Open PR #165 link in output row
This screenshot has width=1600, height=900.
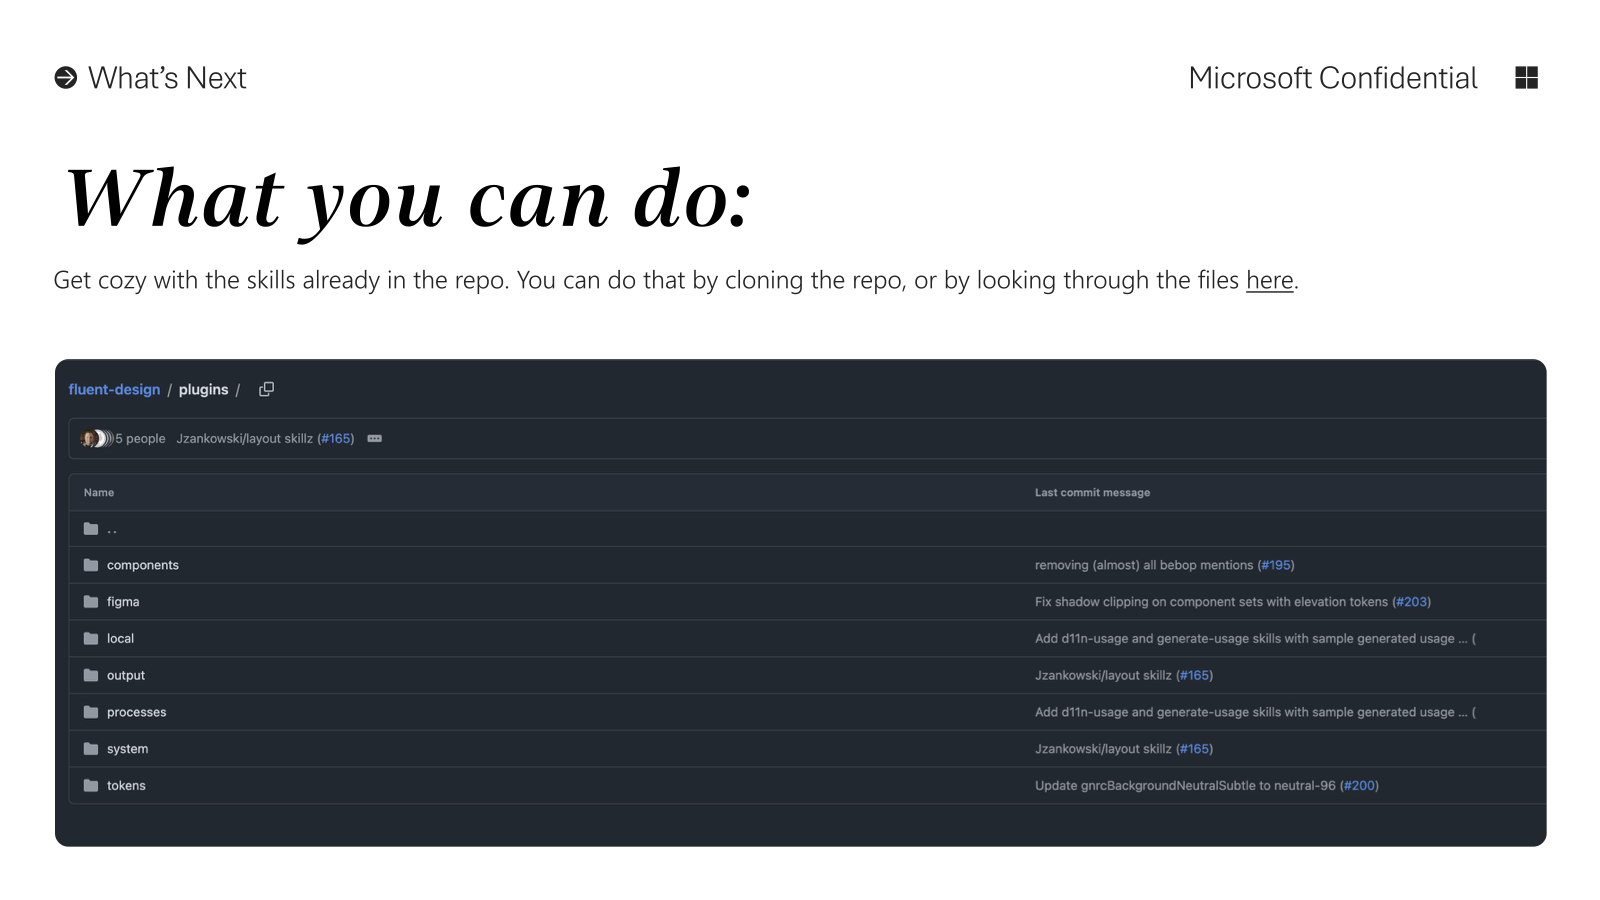pos(1195,675)
